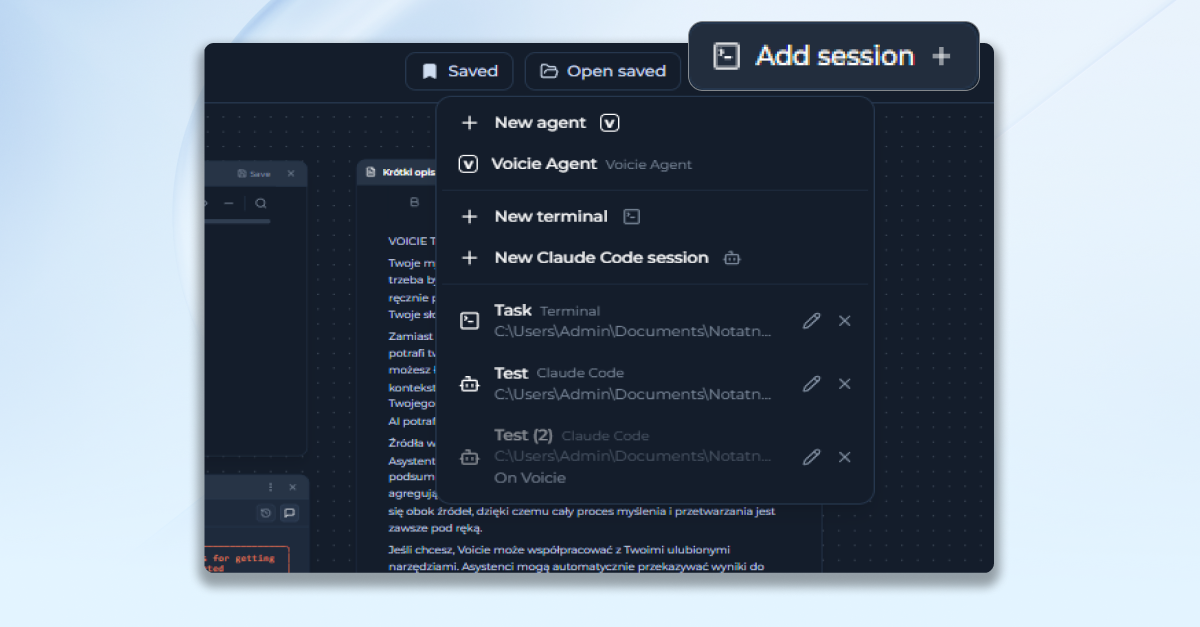Click the terminal icon on Add session

(726, 56)
